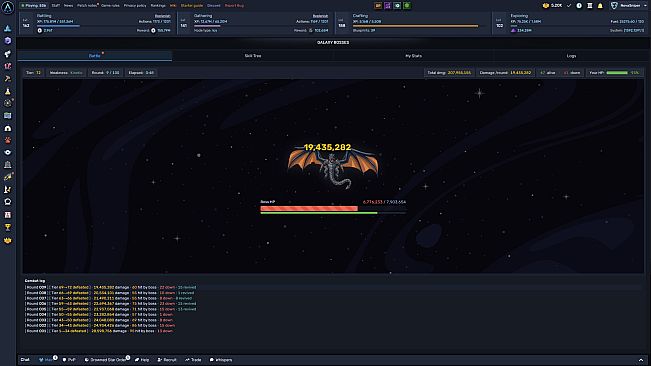Click the notification bell icon

[x=600, y=6]
